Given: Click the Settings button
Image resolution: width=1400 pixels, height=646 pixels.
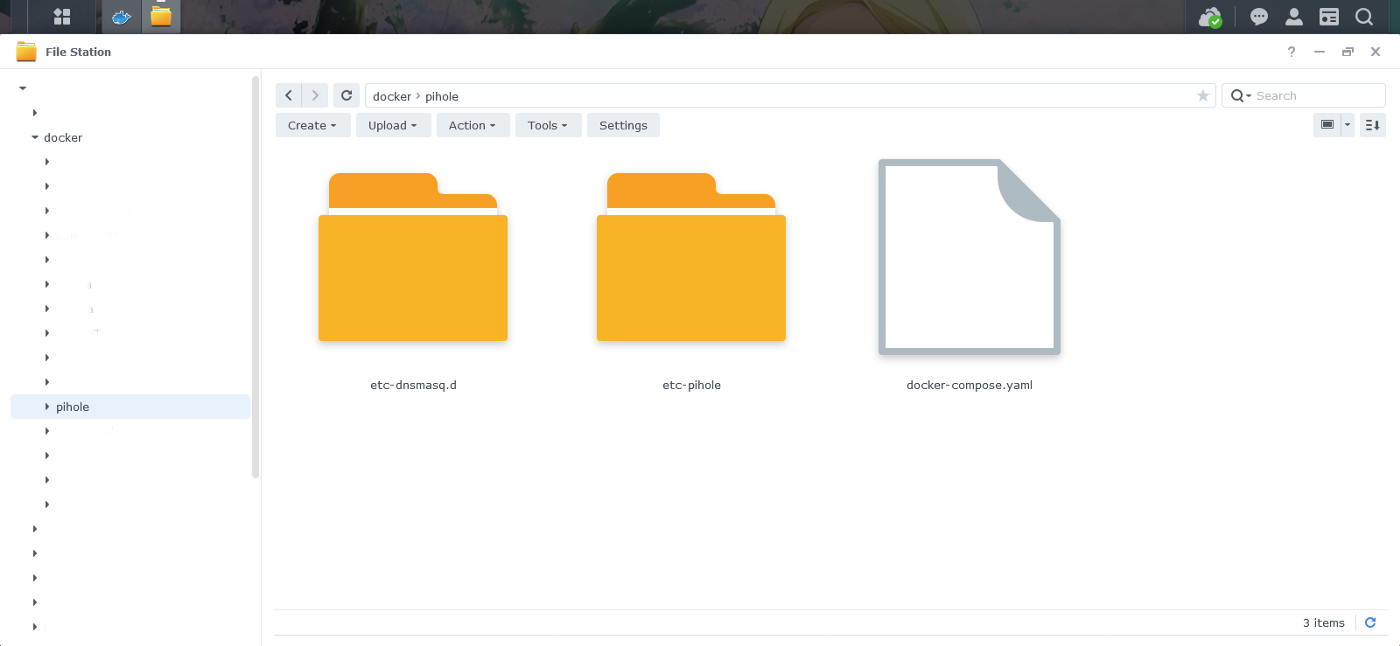Looking at the screenshot, I should tap(623, 125).
